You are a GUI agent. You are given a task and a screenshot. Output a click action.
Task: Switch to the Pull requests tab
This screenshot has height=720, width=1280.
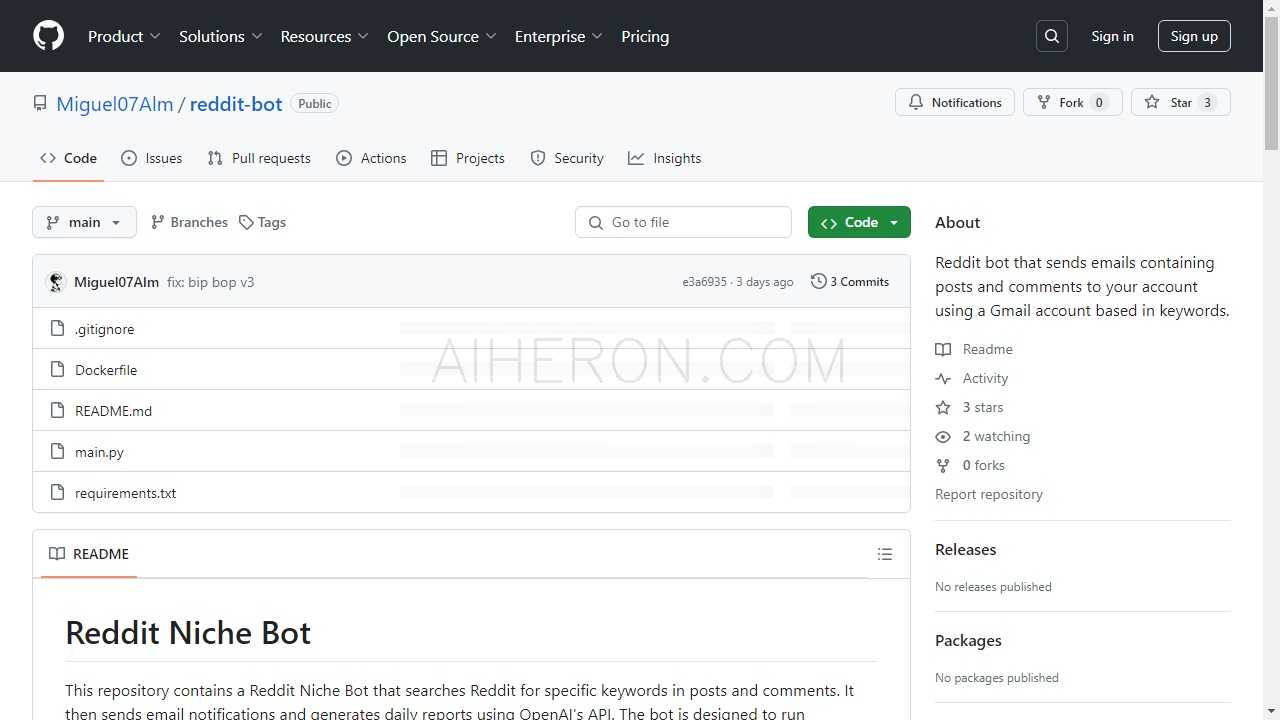259,158
